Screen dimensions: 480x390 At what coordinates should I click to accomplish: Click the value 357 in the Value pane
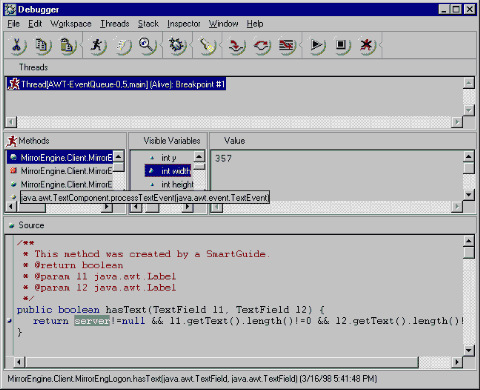coord(223,158)
